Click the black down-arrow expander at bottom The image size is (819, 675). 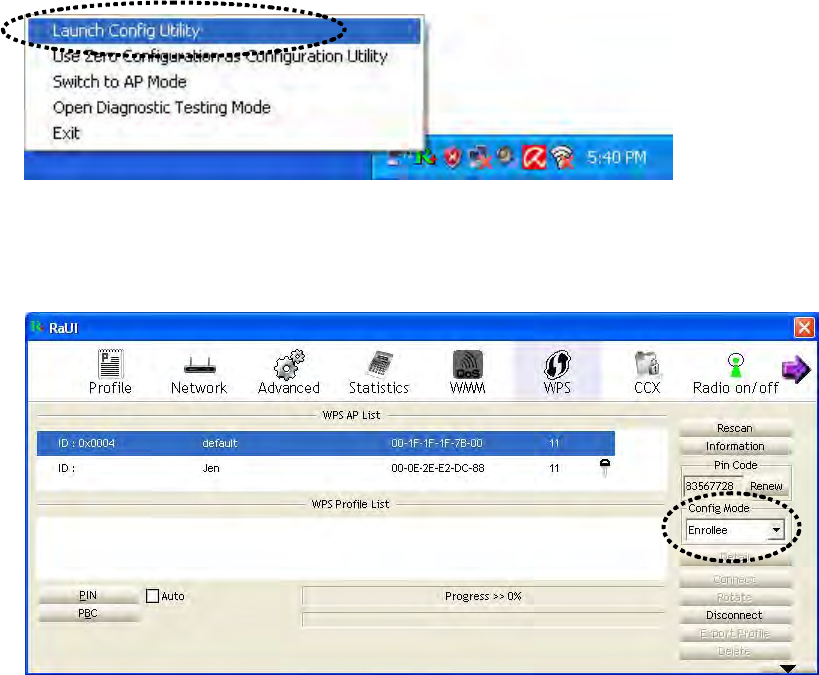[x=788, y=669]
